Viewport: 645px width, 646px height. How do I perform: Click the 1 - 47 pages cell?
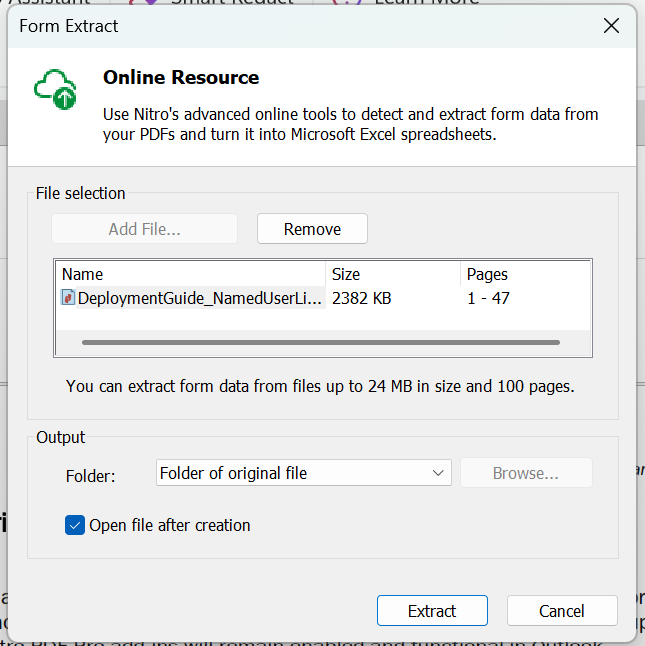[488, 298]
